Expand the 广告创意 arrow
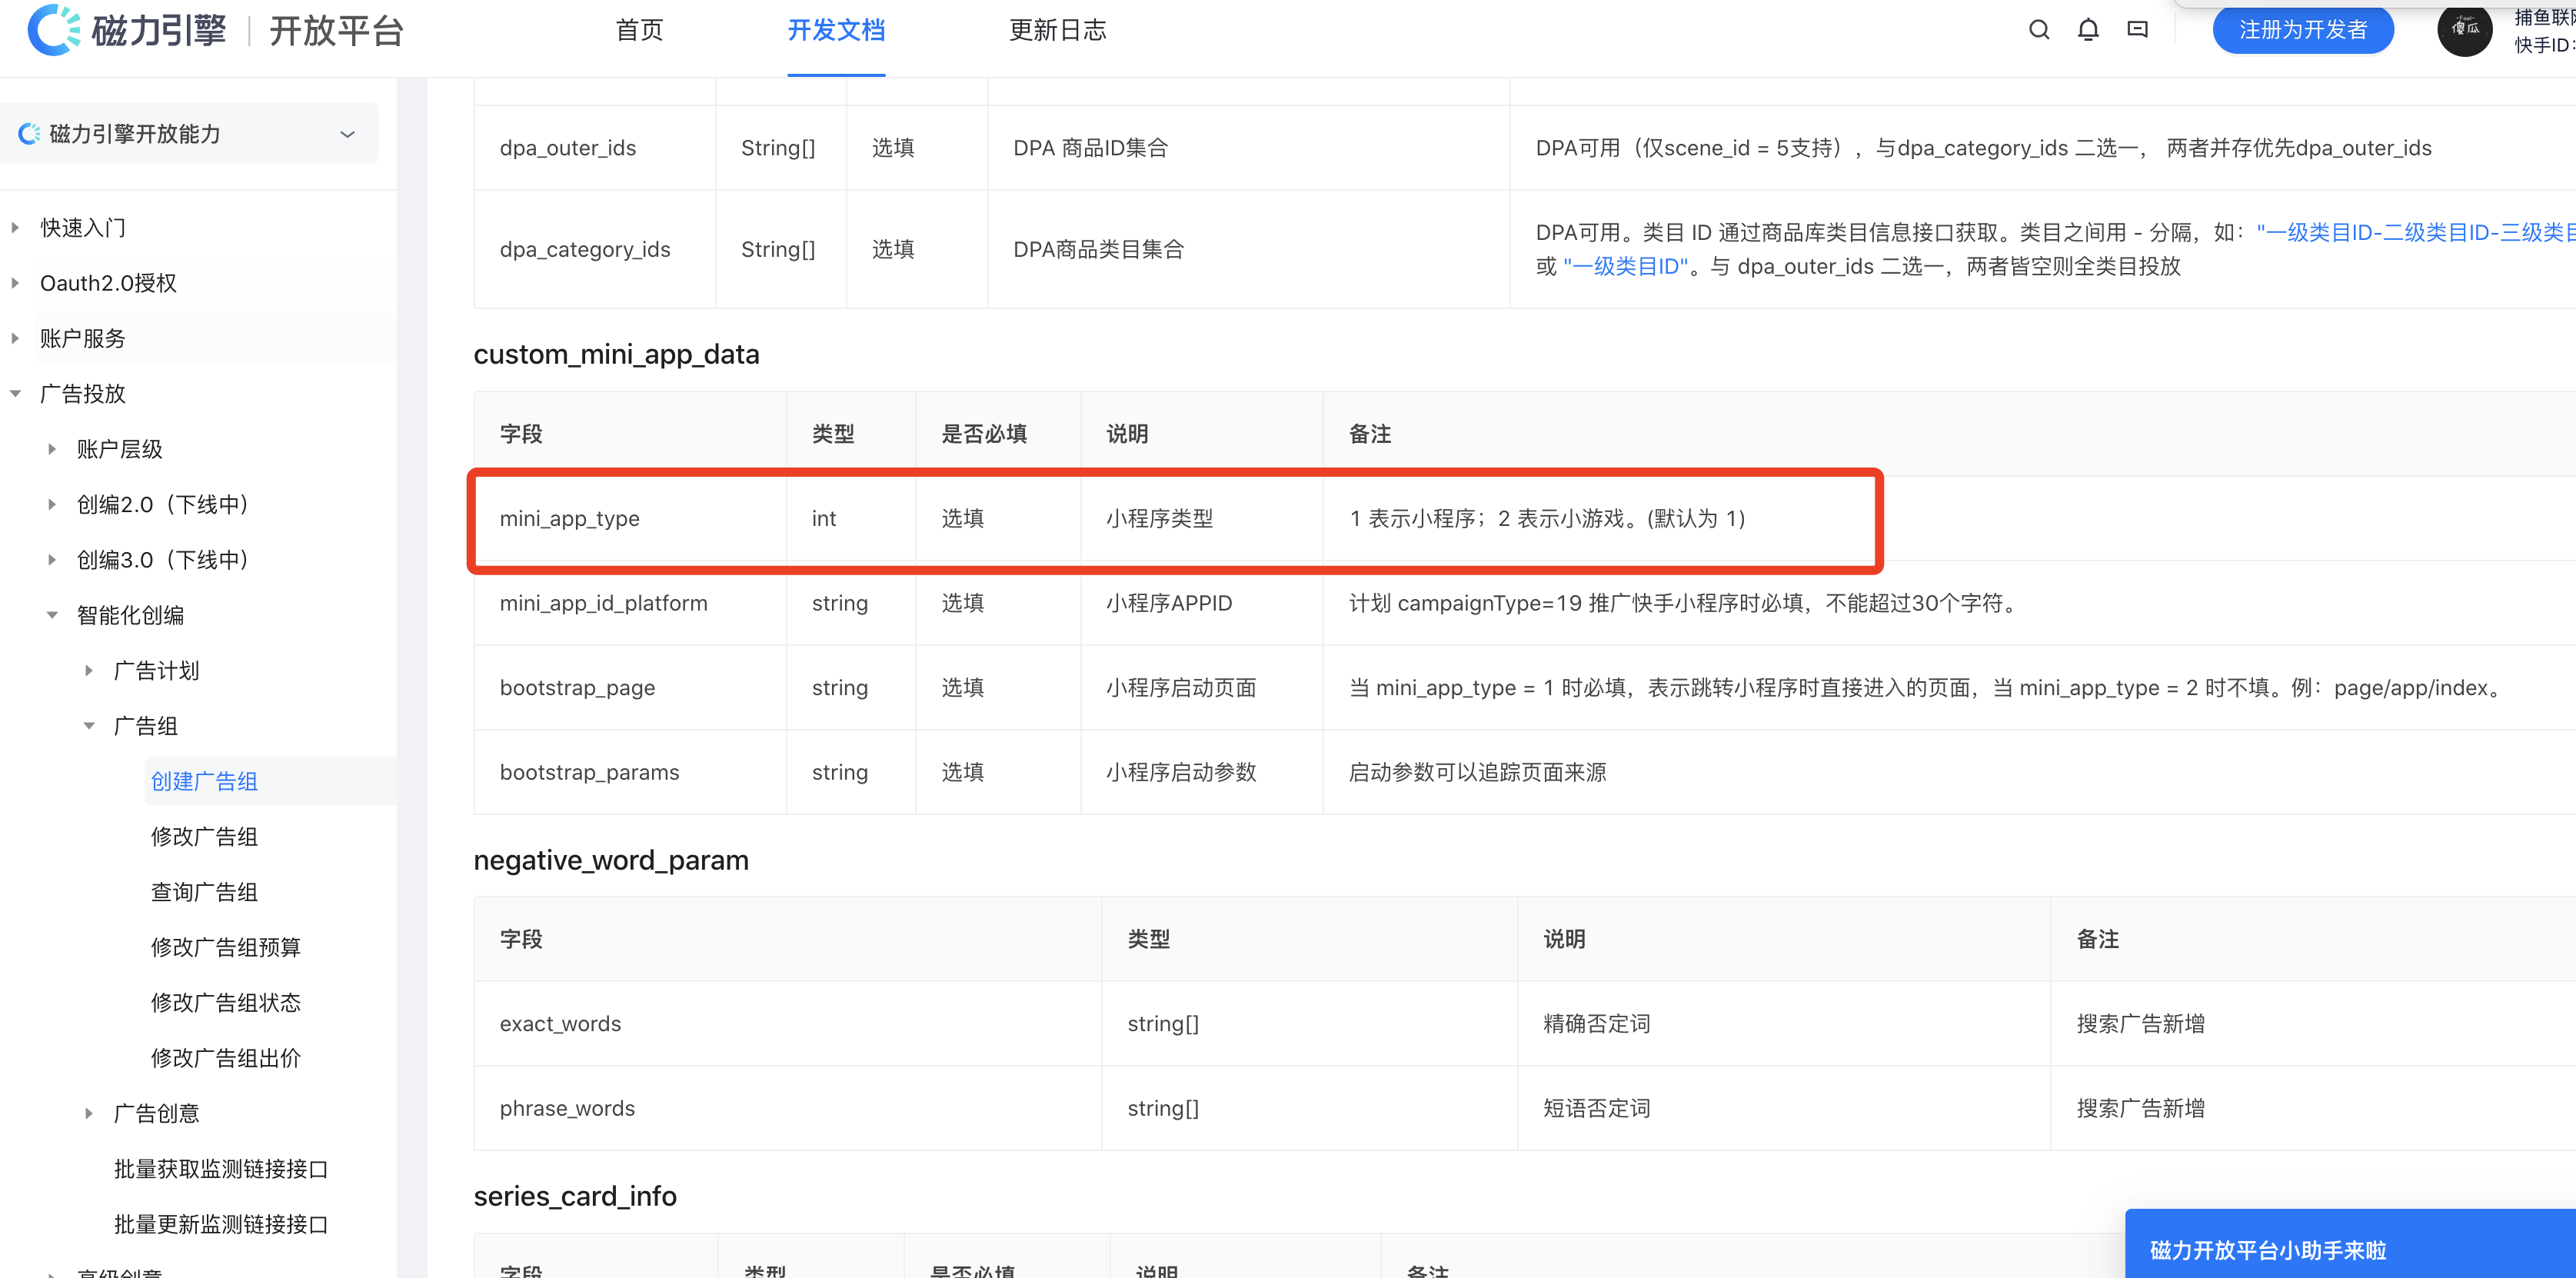 click(x=89, y=1113)
